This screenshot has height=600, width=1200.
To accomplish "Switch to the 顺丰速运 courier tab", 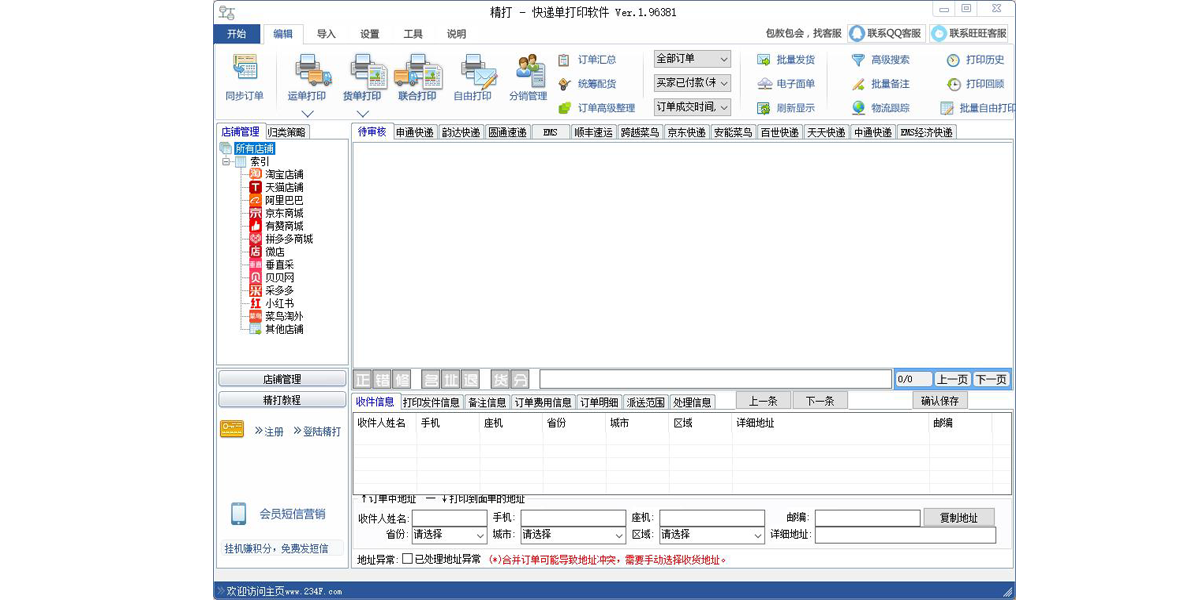I will (593, 132).
